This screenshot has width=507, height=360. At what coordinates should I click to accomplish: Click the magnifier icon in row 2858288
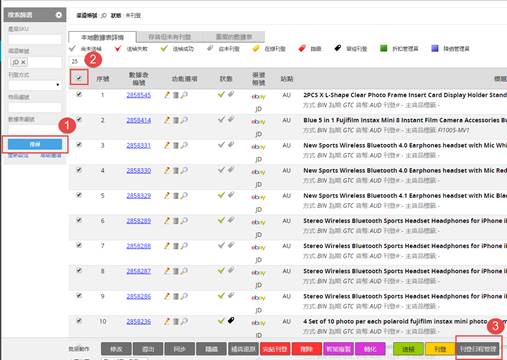coord(184,246)
